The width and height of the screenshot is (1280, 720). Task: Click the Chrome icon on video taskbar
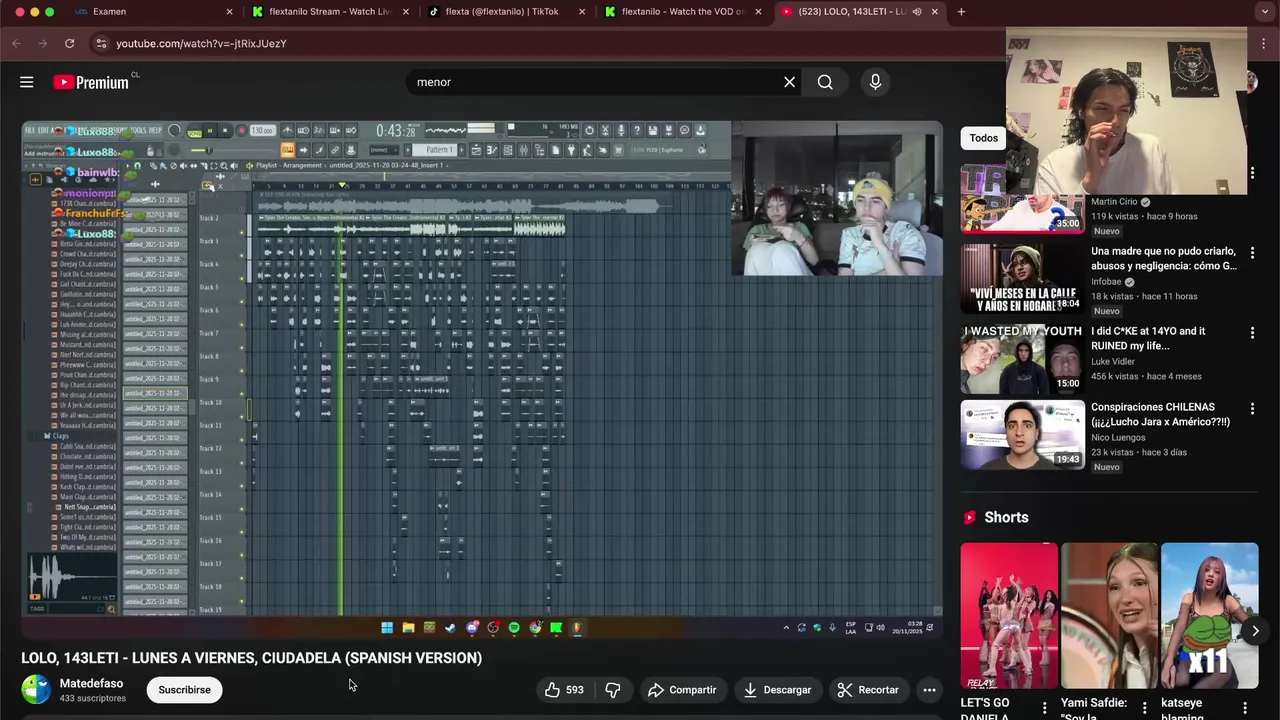tap(535, 628)
